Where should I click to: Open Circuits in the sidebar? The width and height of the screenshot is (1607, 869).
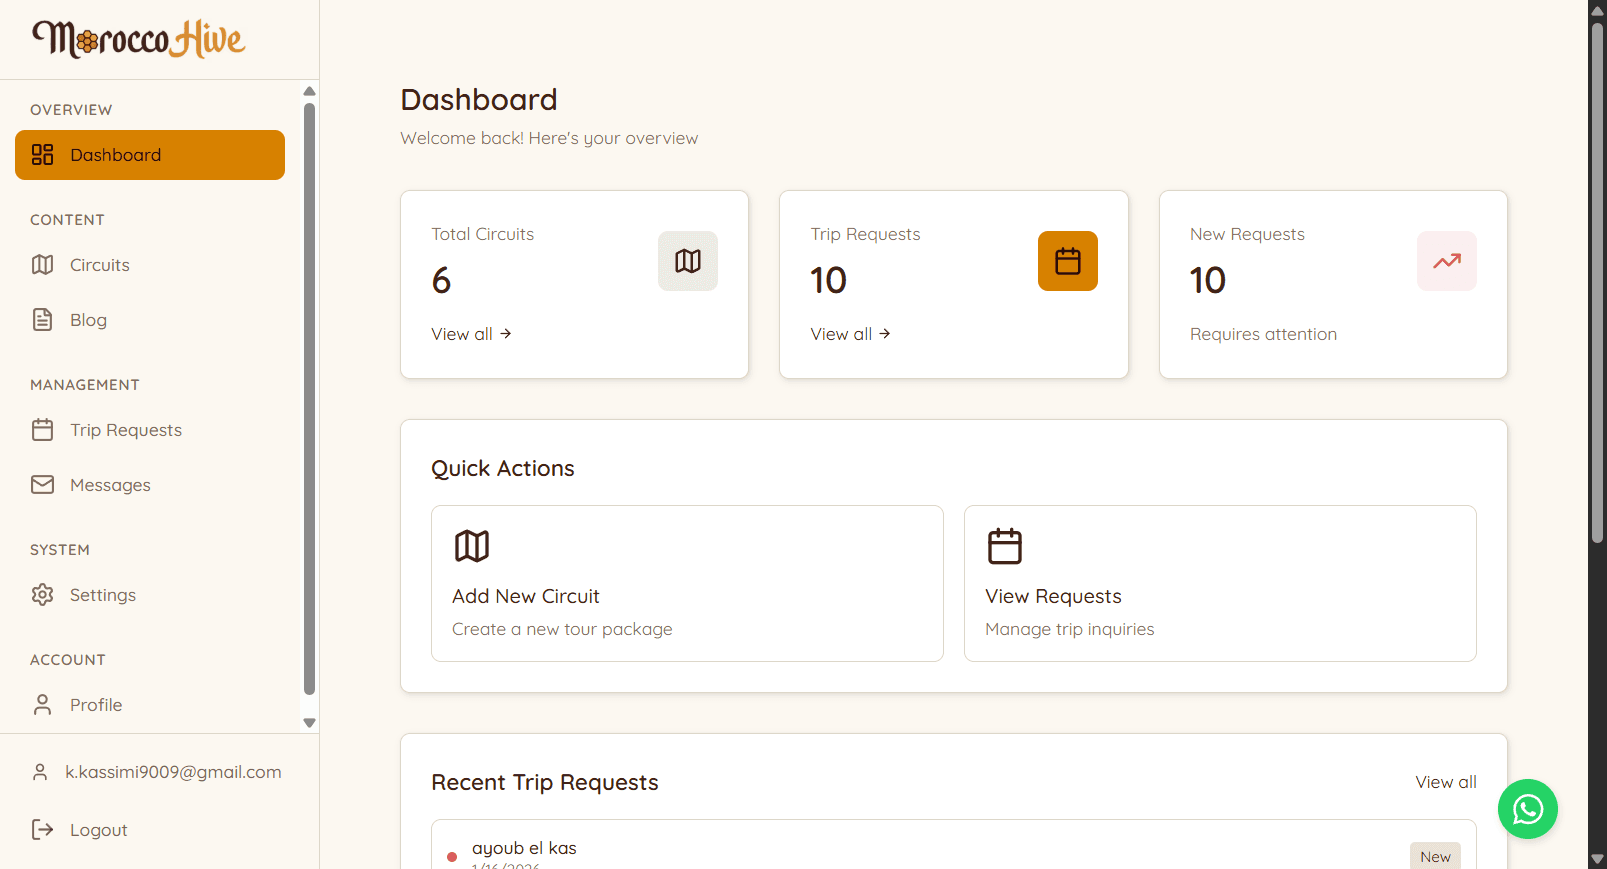pos(100,265)
